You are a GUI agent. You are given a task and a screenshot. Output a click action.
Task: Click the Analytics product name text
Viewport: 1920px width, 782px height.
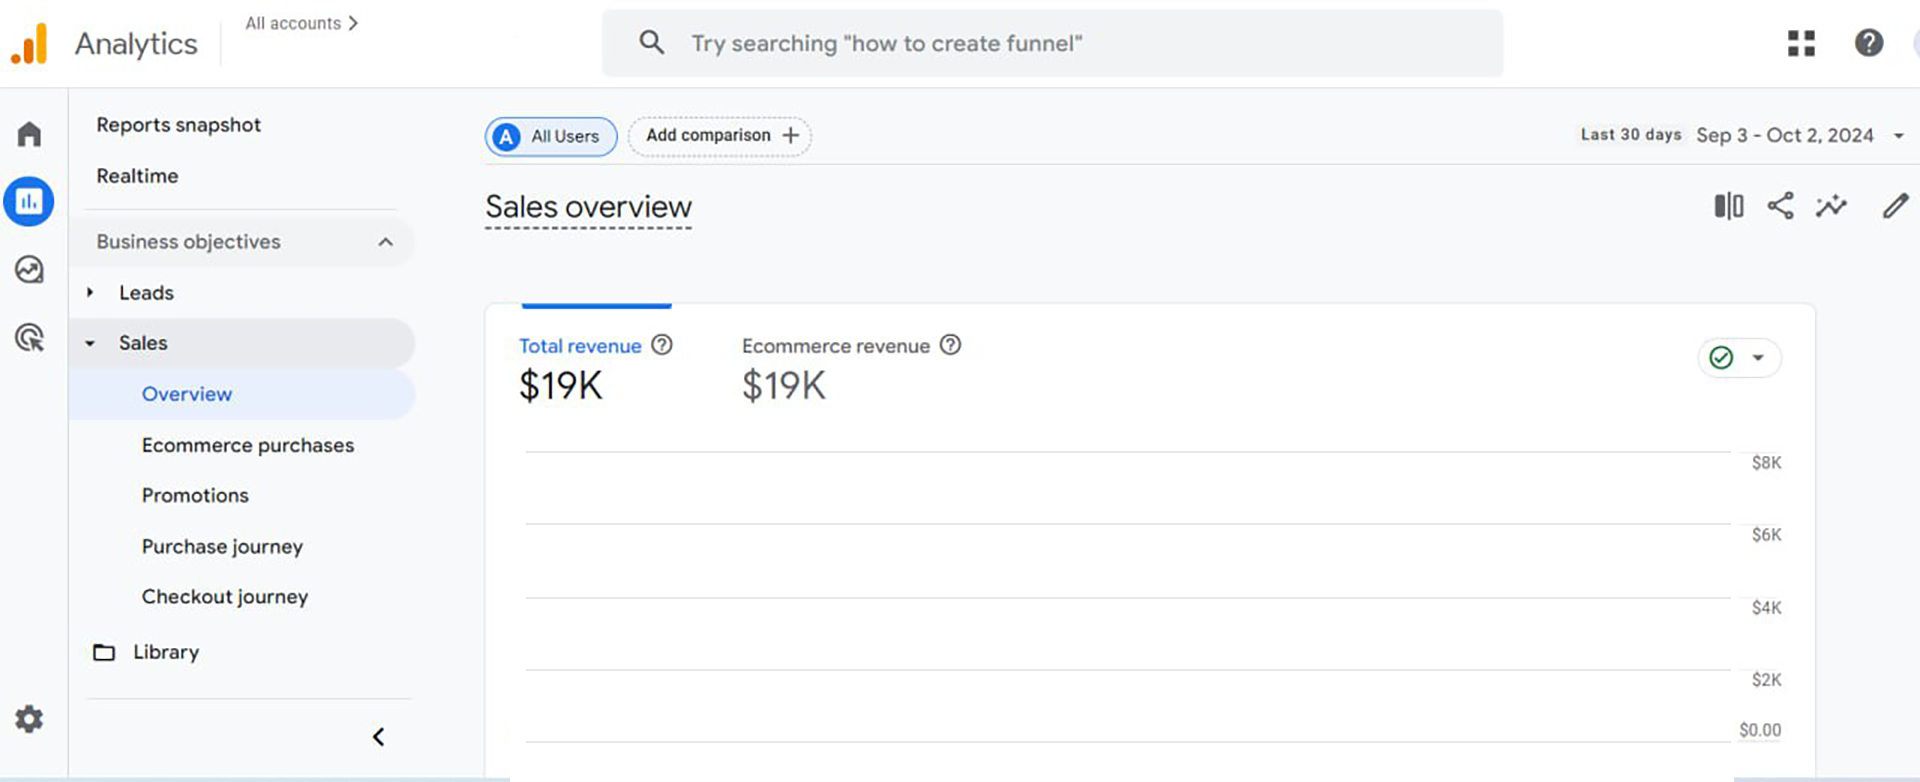tap(136, 44)
